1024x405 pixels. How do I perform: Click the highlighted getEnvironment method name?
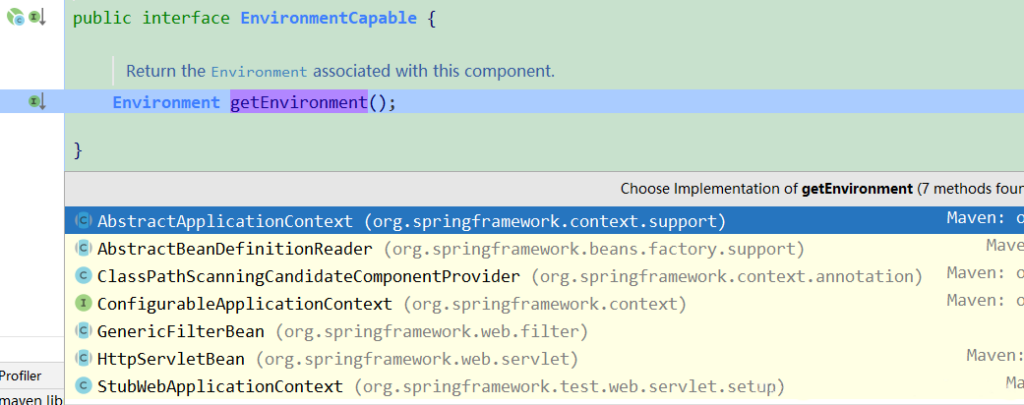pos(299,102)
